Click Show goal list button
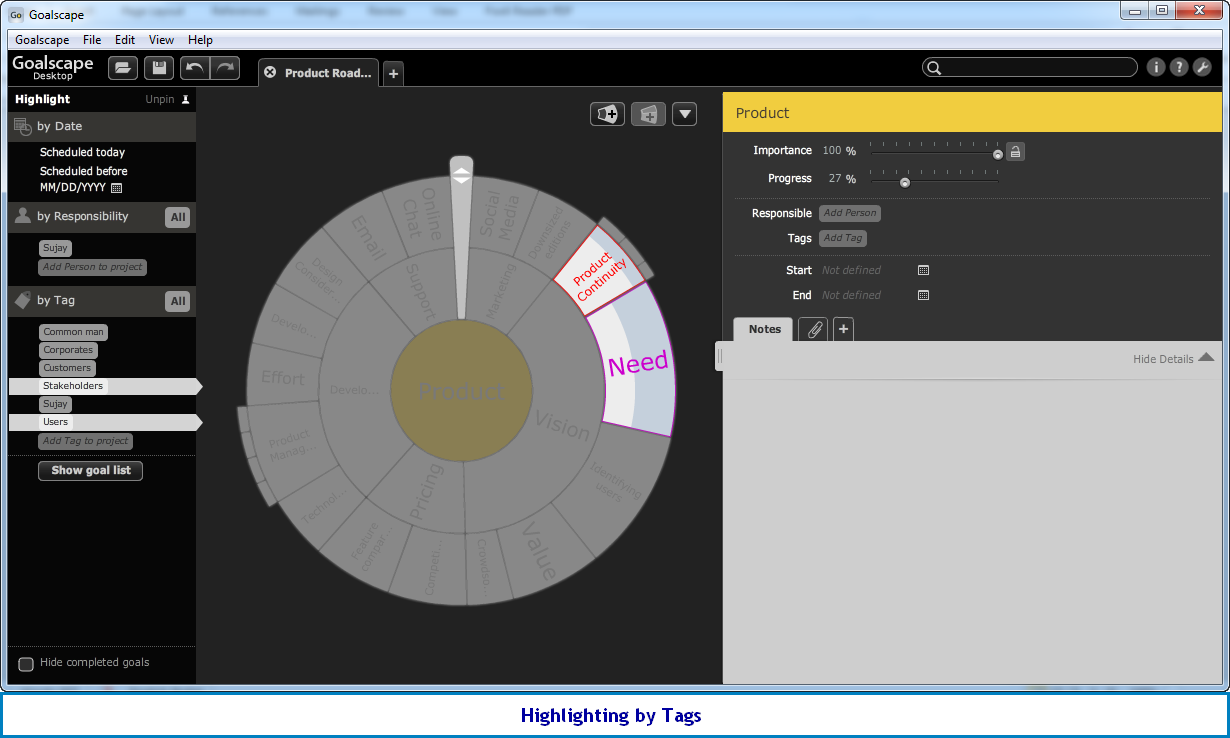Viewport: 1230px width, 738px height. click(x=91, y=470)
